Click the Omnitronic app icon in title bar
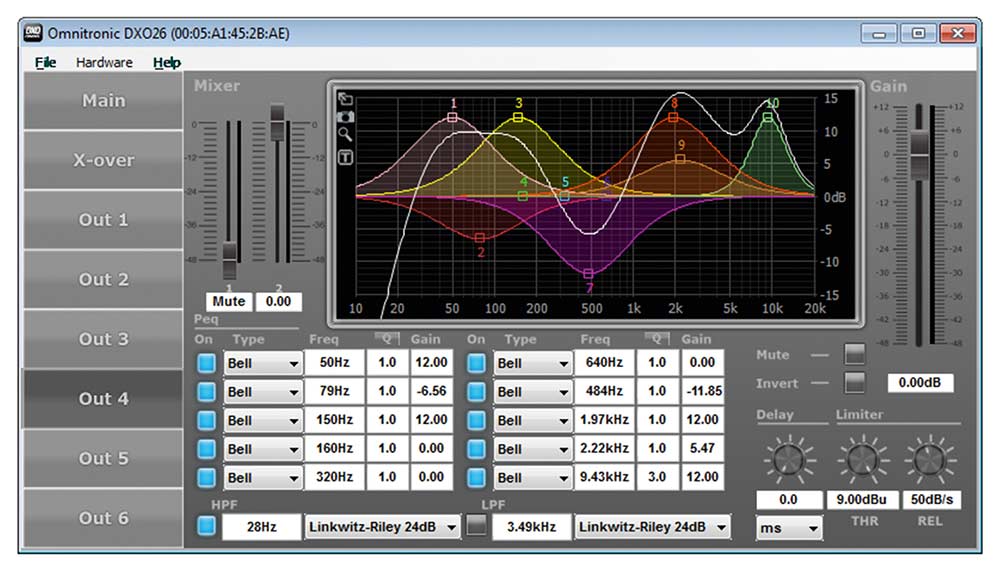 click(x=33, y=33)
